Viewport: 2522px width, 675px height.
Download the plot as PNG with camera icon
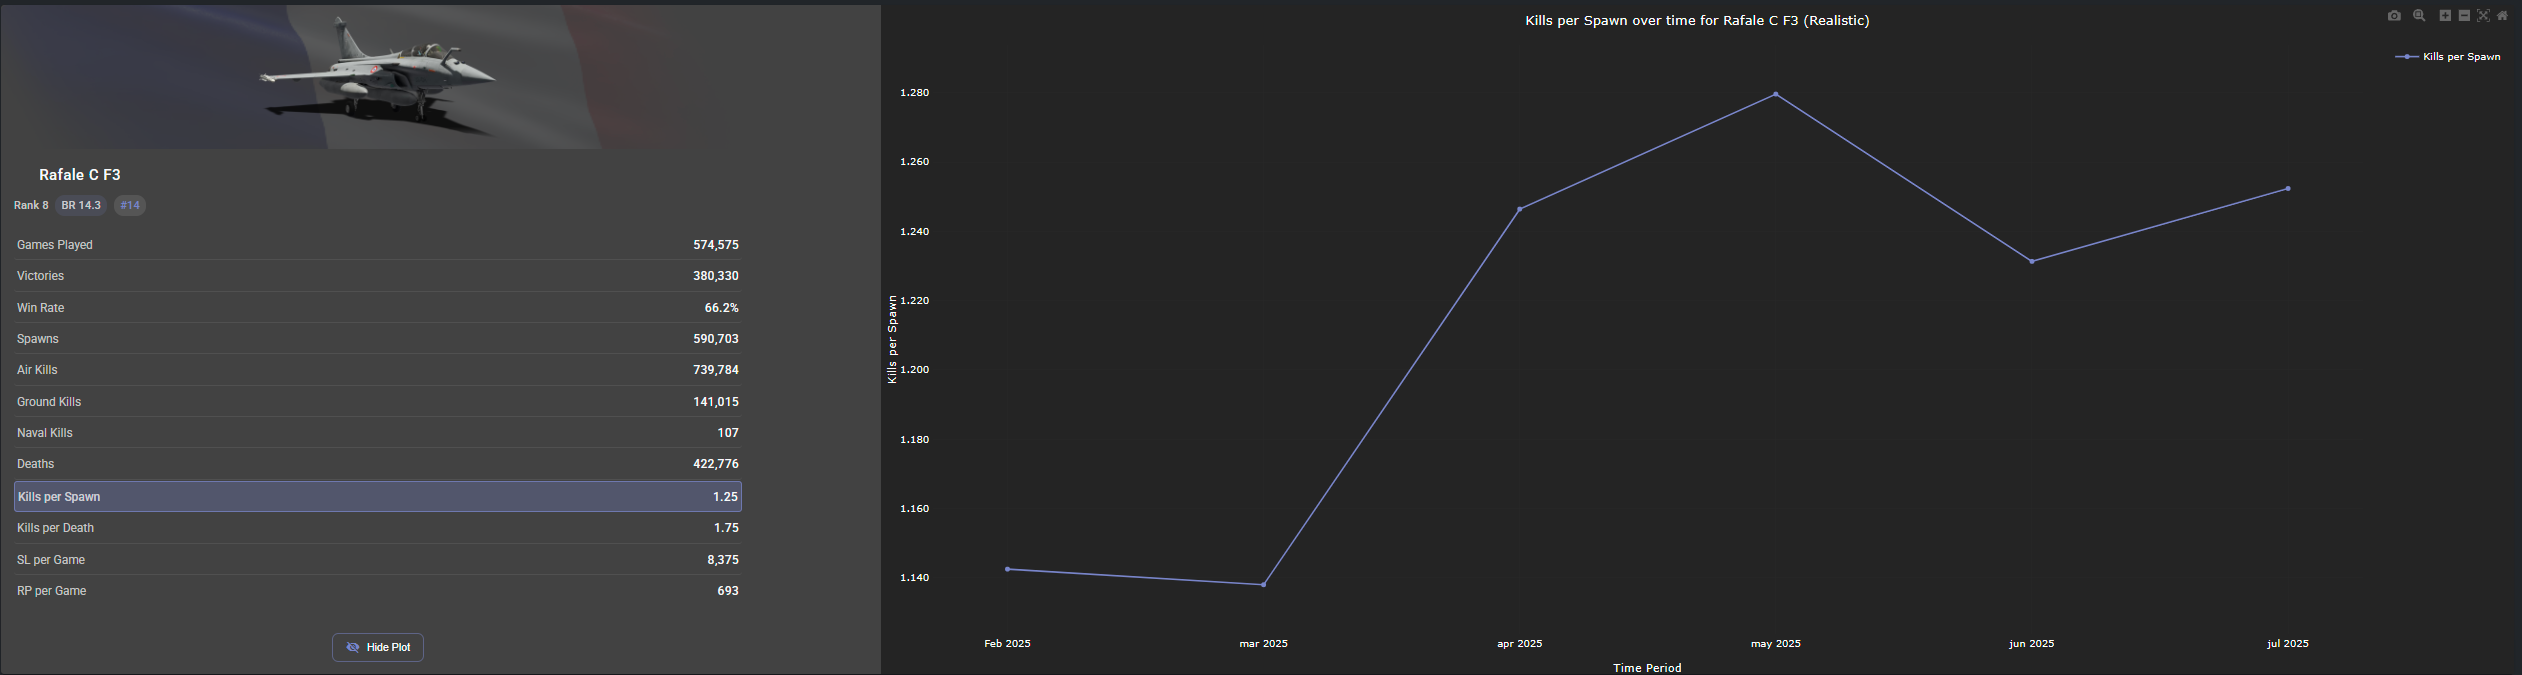2394,16
